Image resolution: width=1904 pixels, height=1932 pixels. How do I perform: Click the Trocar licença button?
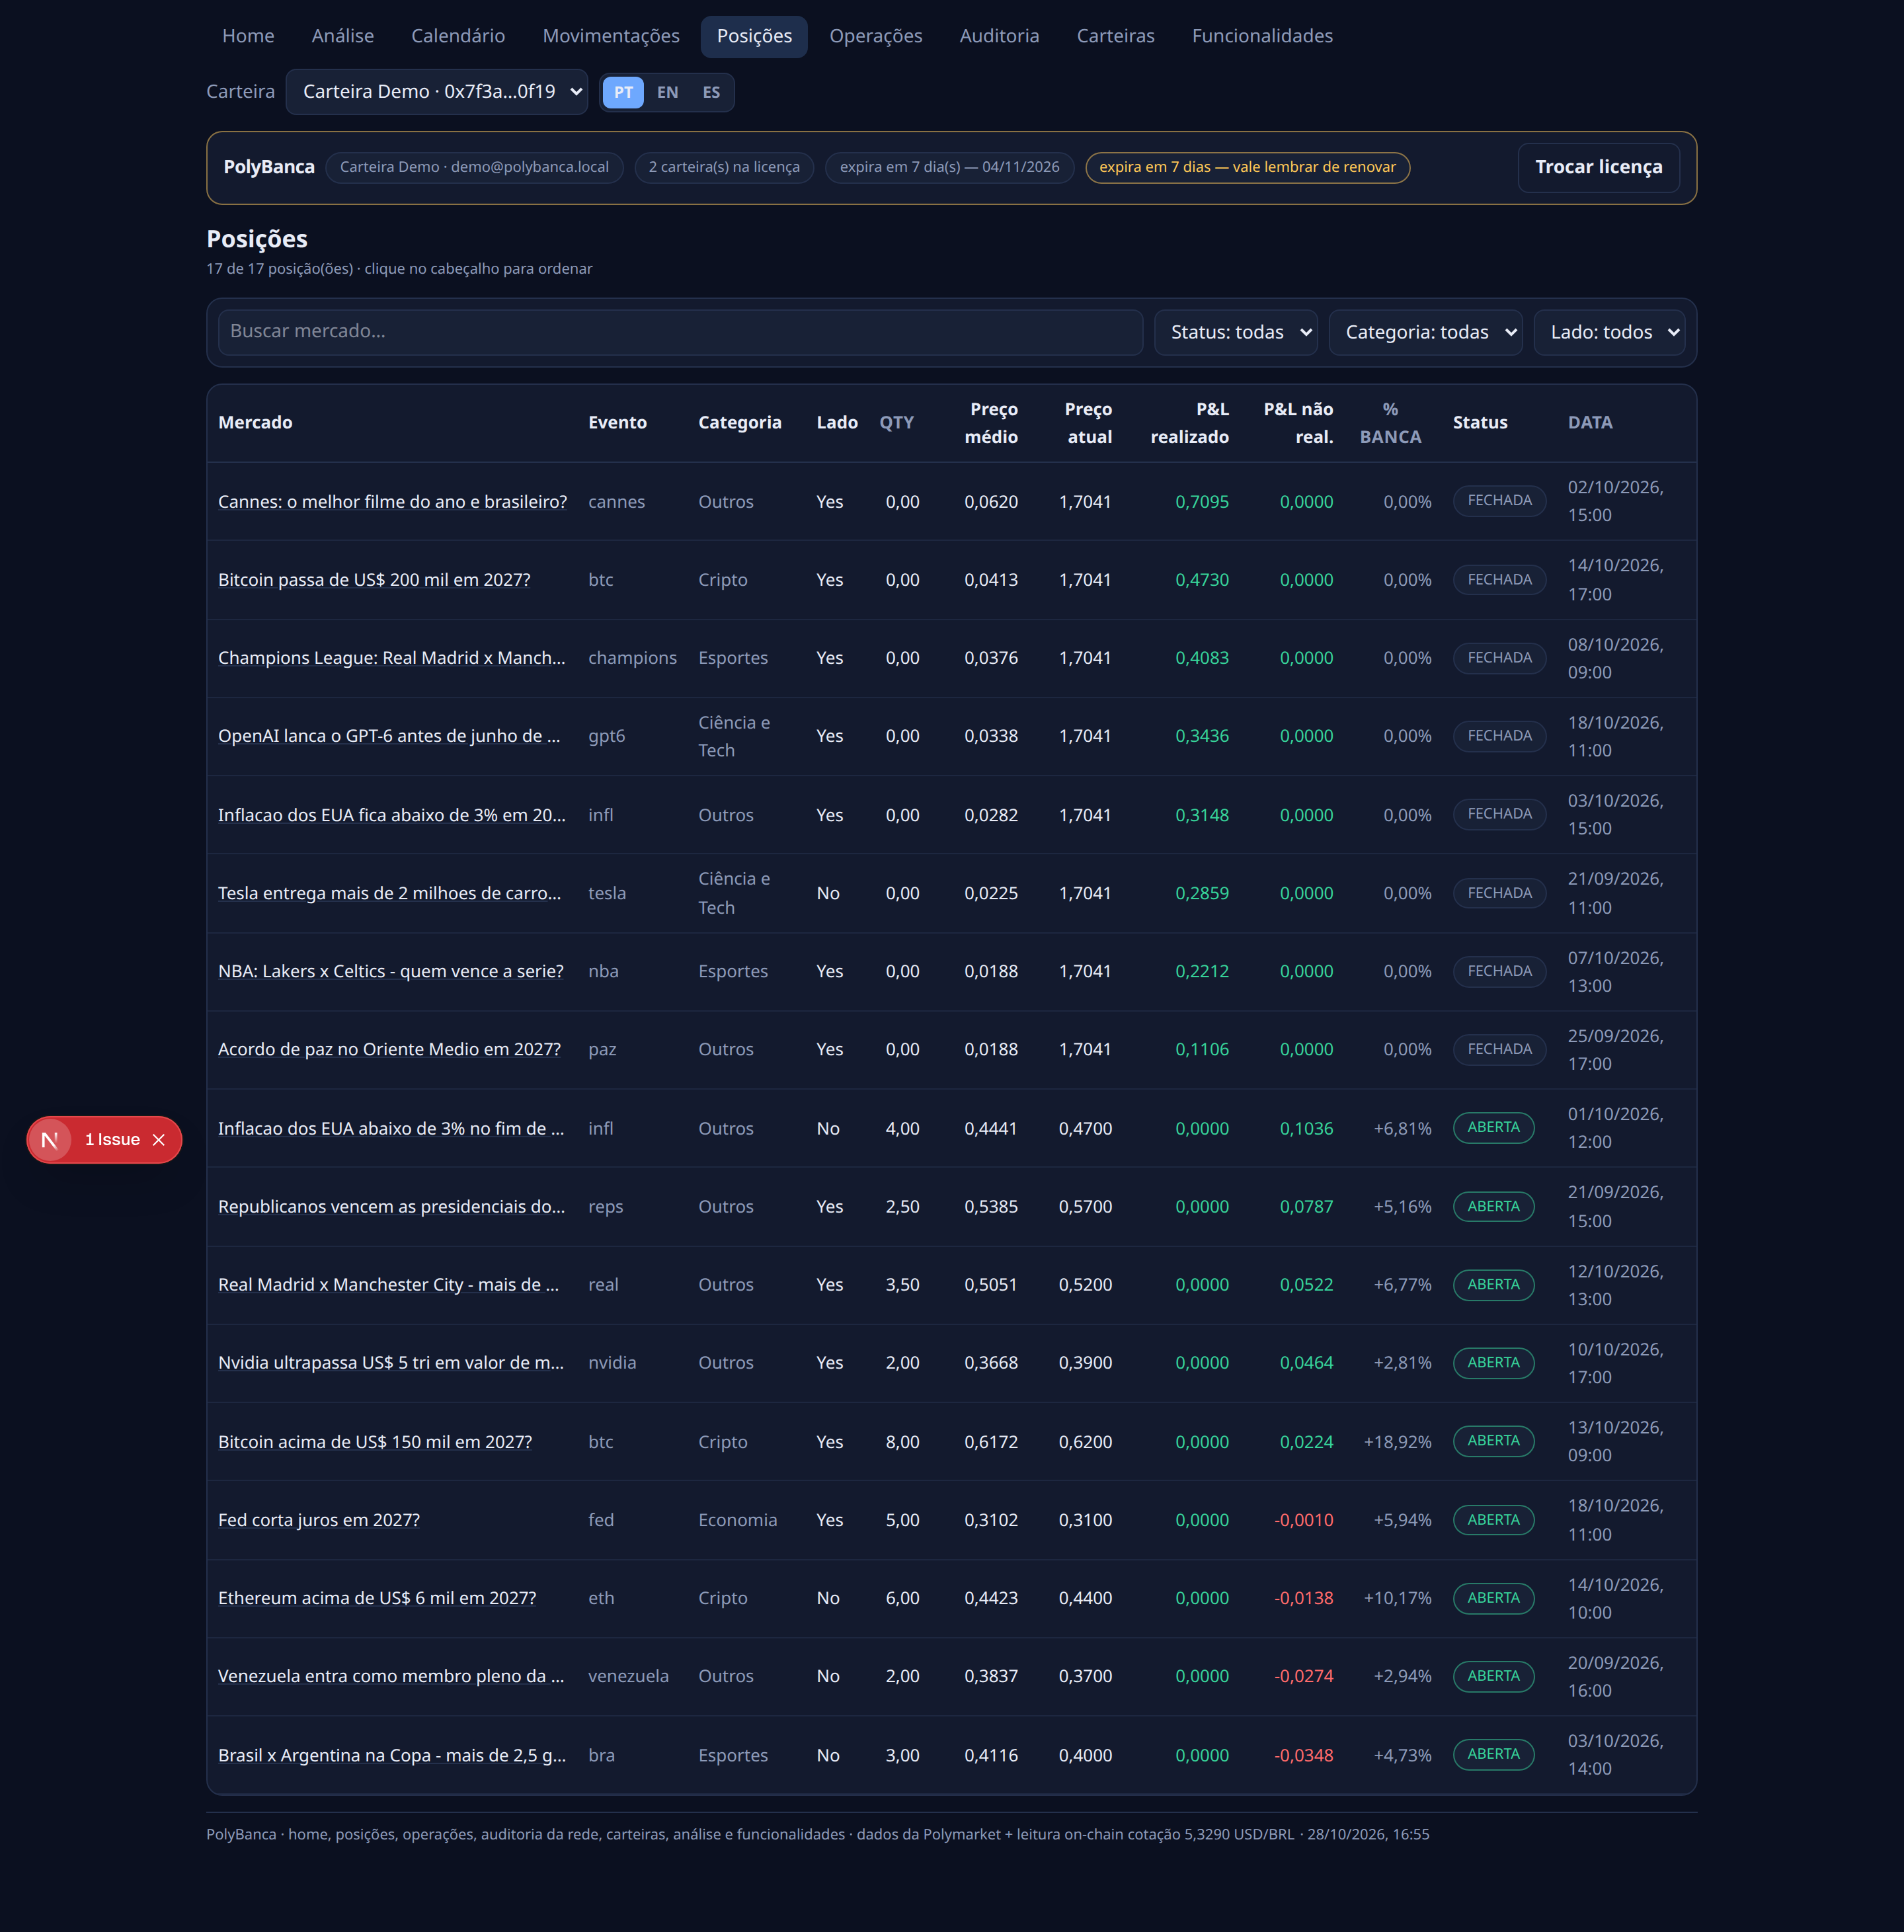1598,167
